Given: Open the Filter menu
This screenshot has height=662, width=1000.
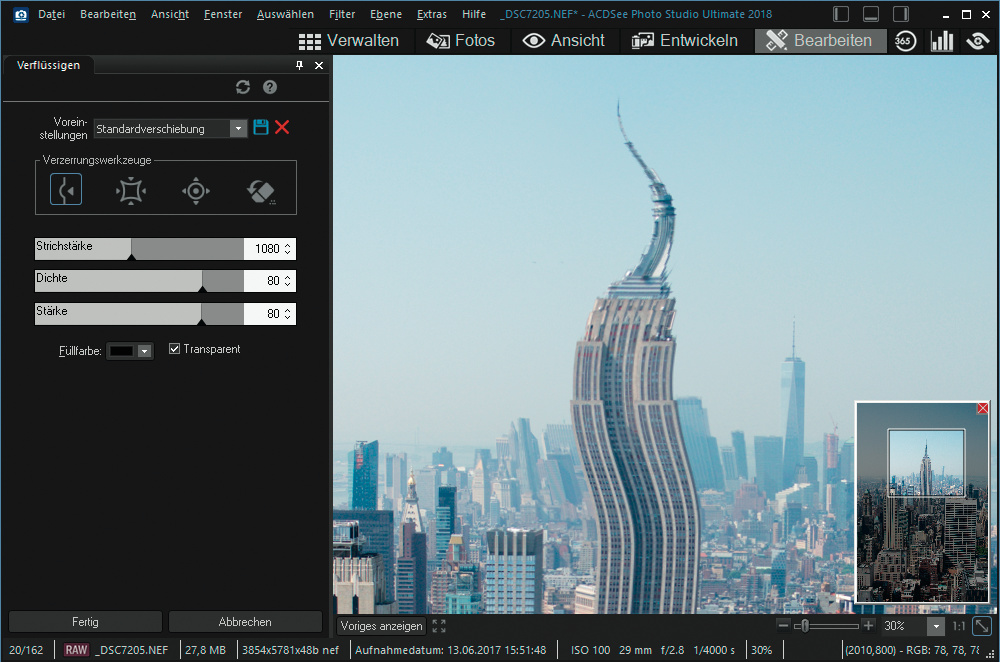Looking at the screenshot, I should point(341,14).
